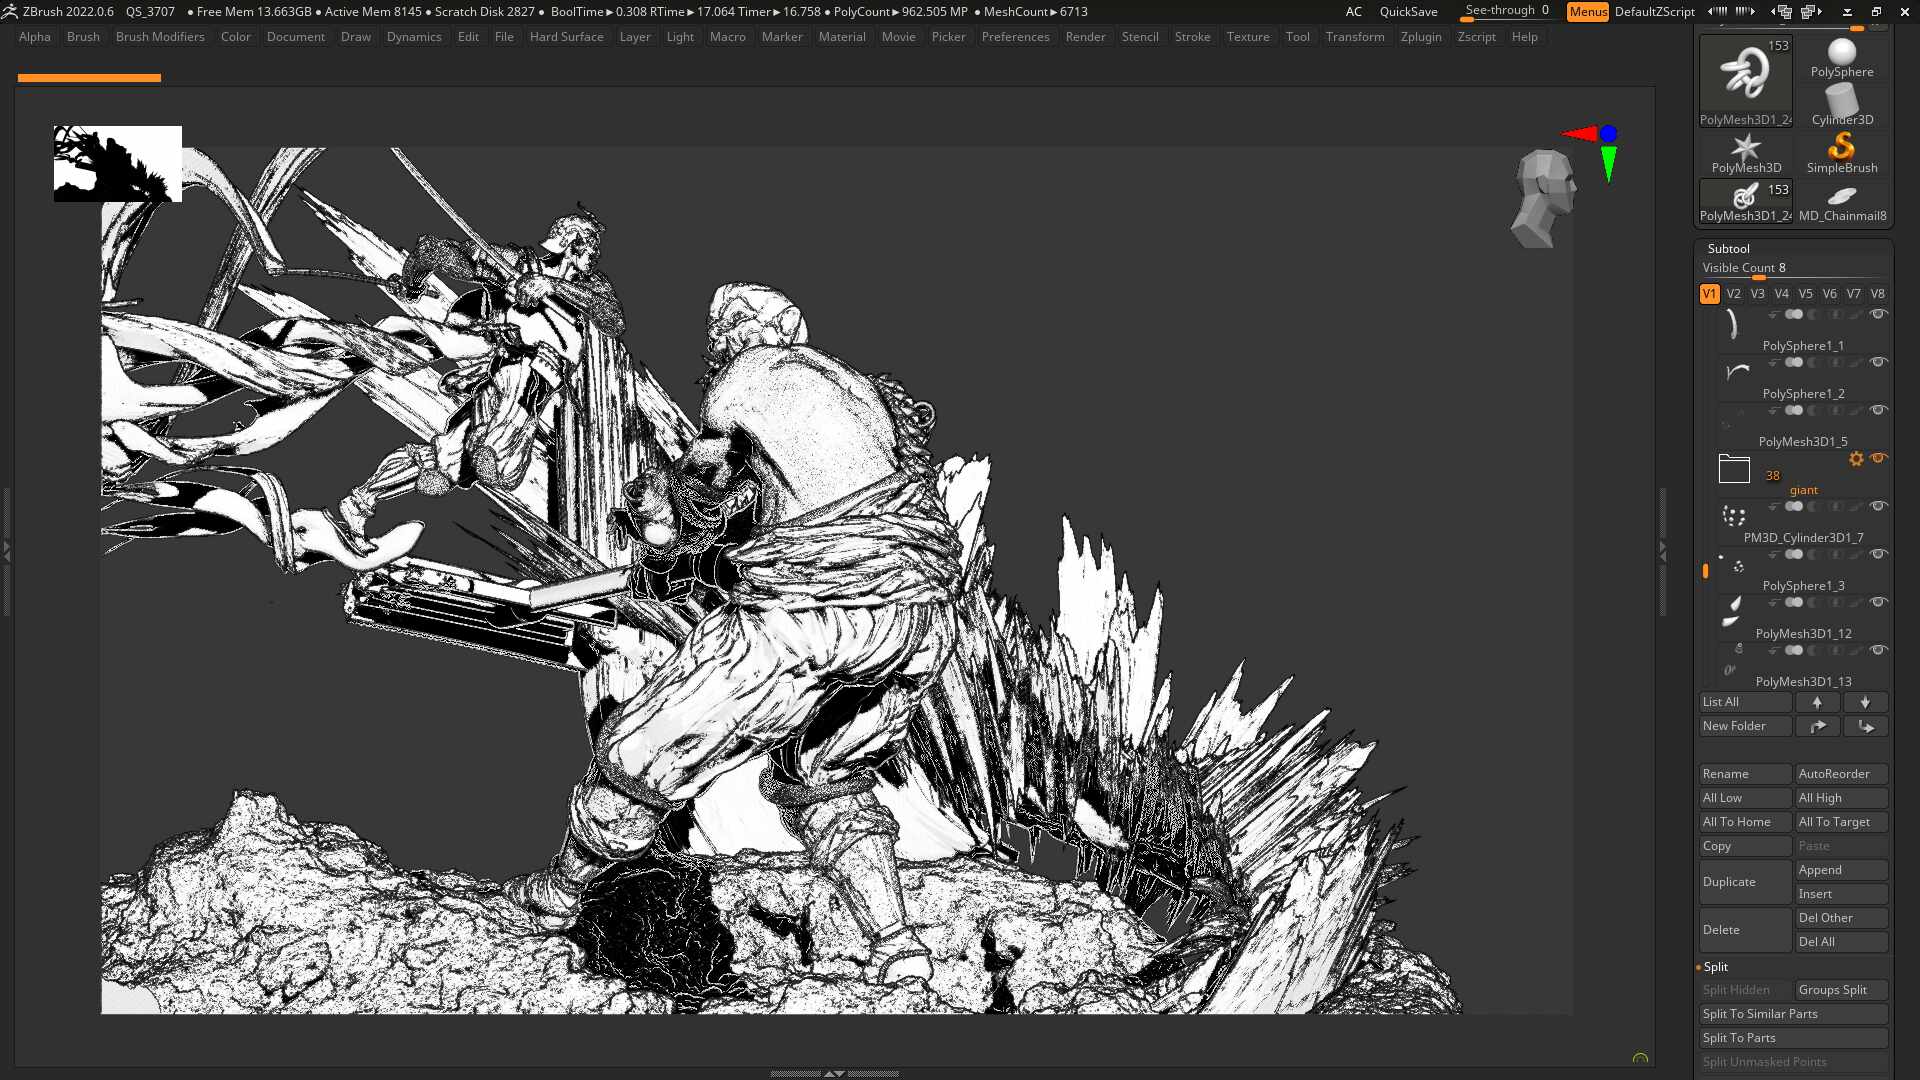1920x1080 pixels.
Task: Open the Zplugin menu
Action: 1421,37
